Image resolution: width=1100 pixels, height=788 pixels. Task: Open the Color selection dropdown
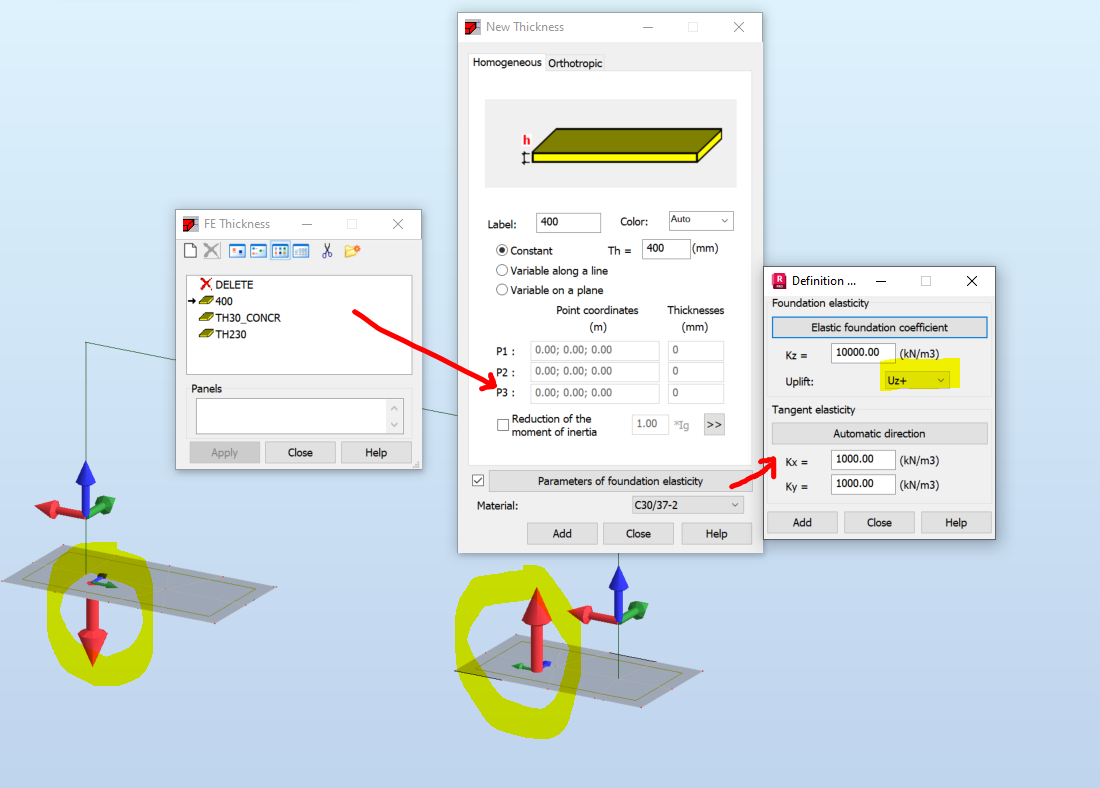pyautogui.click(x=700, y=220)
